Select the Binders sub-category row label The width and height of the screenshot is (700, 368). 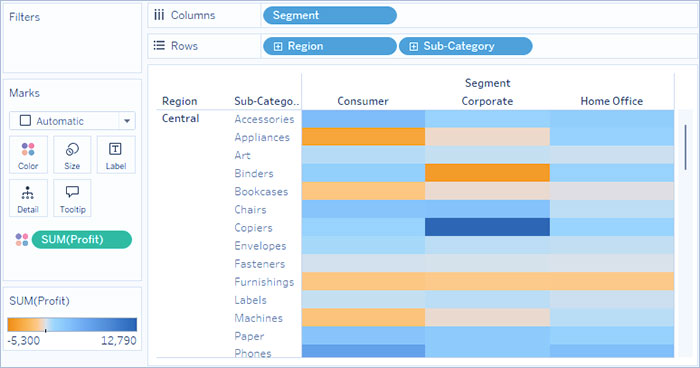(254, 173)
